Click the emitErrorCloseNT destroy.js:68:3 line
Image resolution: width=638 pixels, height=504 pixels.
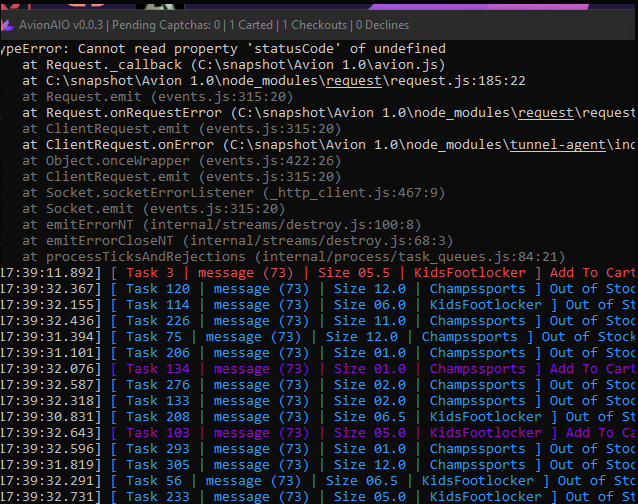coord(238,241)
